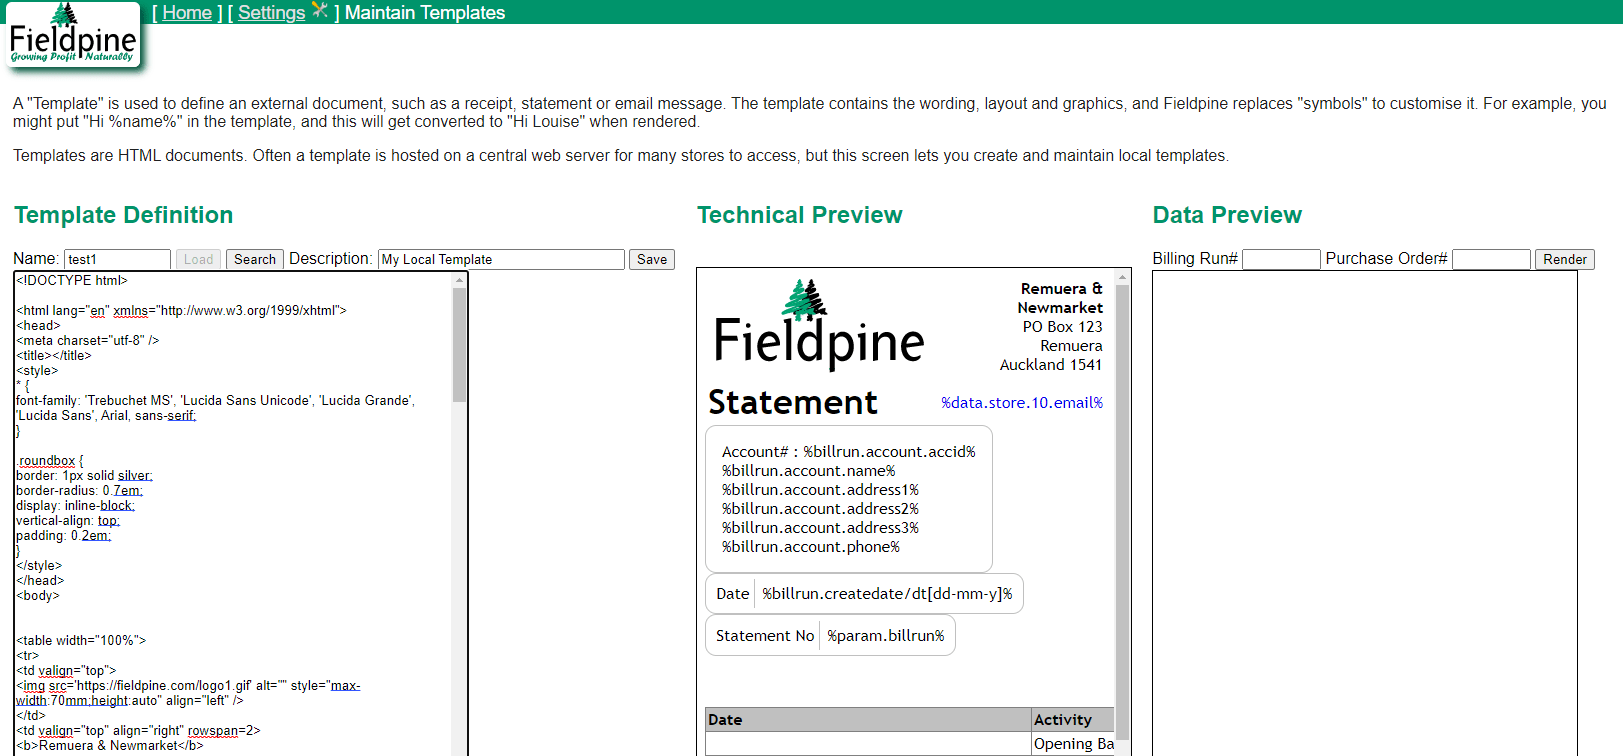Click 'Auckland 1541' address line
The height and width of the screenshot is (756, 1623).
tap(1051, 365)
